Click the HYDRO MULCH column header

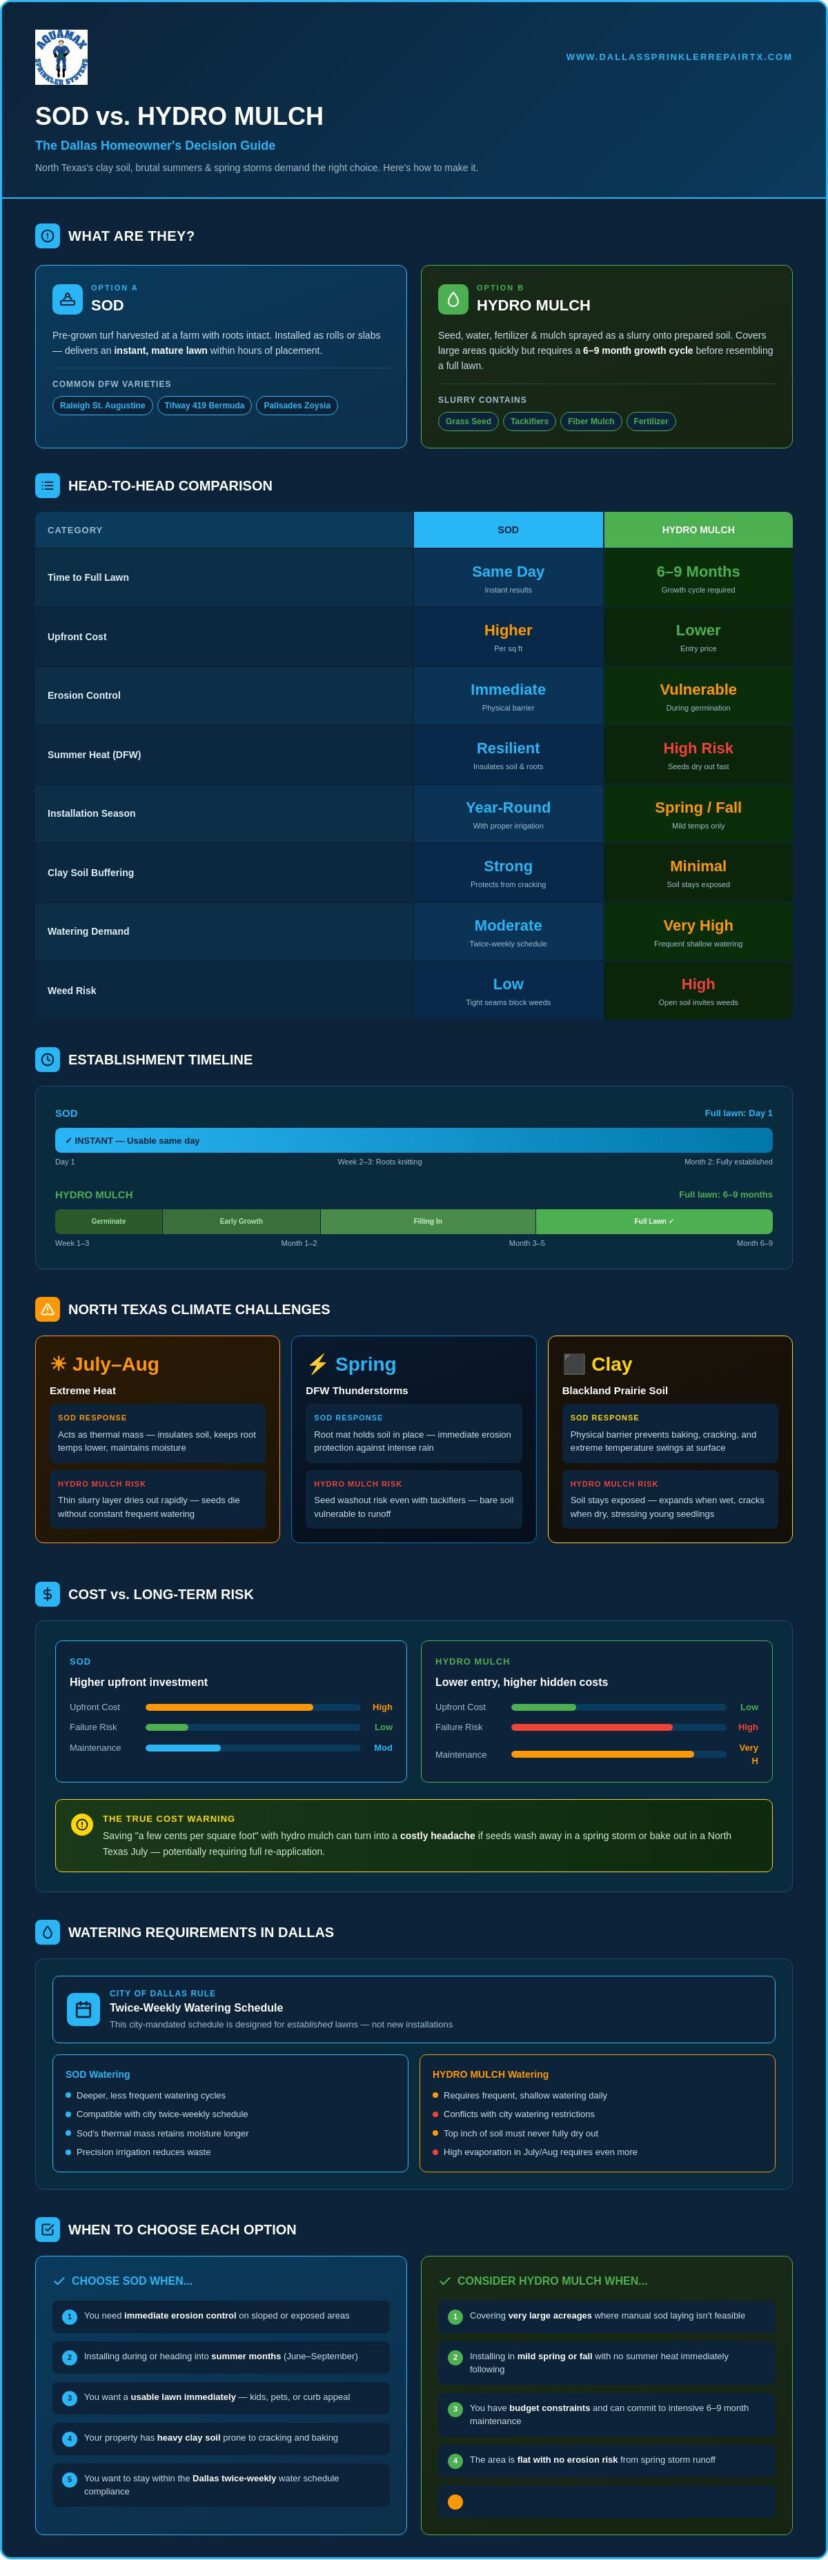[698, 530]
